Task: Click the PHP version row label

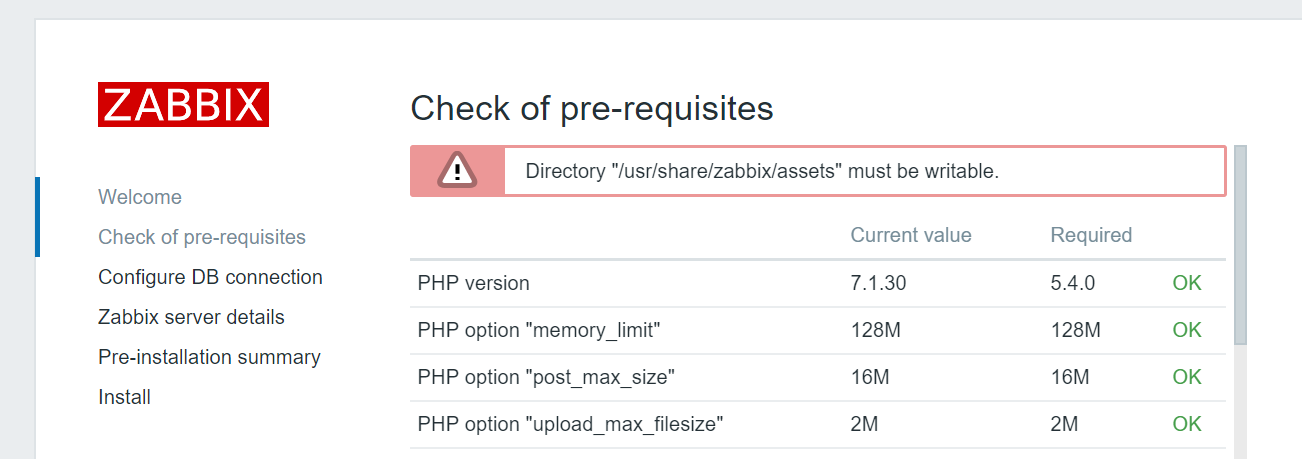Action: pos(473,283)
